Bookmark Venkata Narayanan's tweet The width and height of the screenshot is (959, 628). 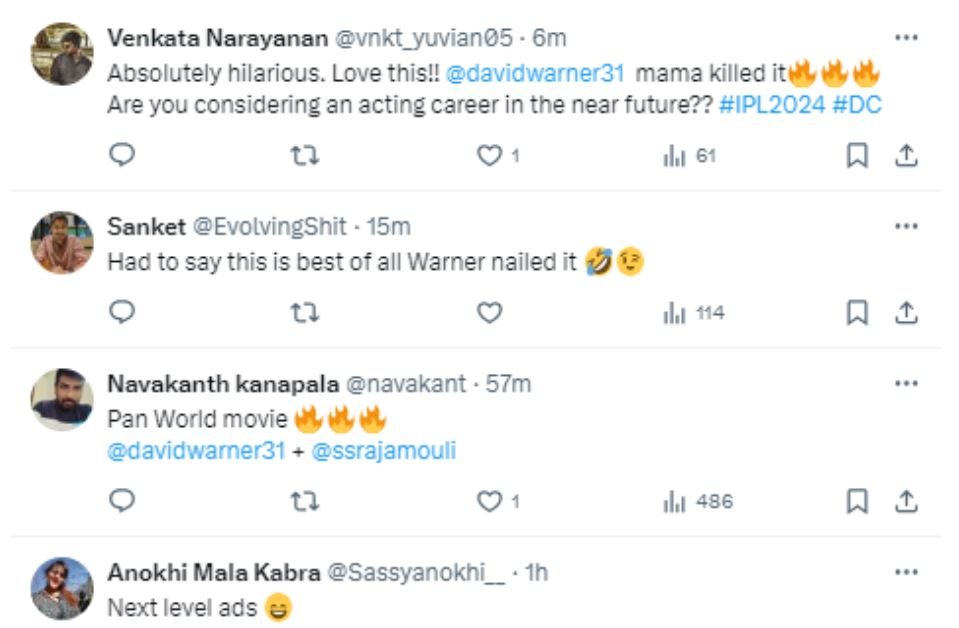857,155
